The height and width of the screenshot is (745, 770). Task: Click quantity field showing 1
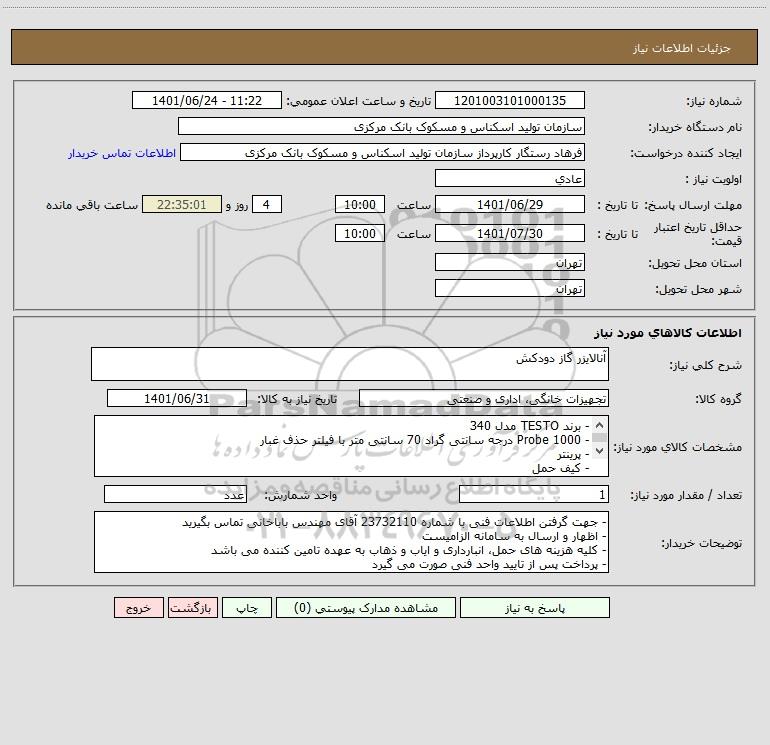534,494
